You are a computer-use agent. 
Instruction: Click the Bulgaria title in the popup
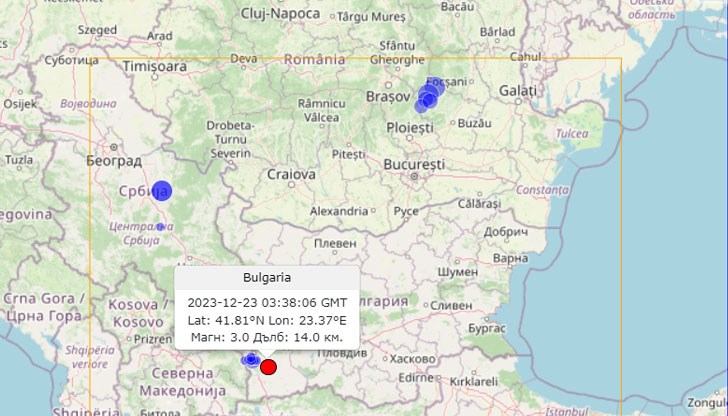coord(267,278)
